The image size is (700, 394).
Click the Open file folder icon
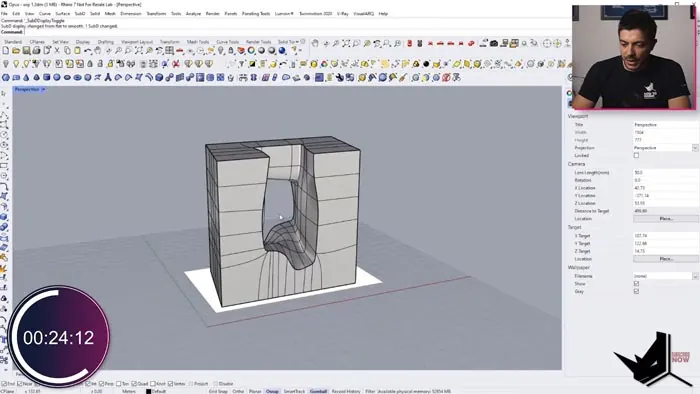point(16,50)
